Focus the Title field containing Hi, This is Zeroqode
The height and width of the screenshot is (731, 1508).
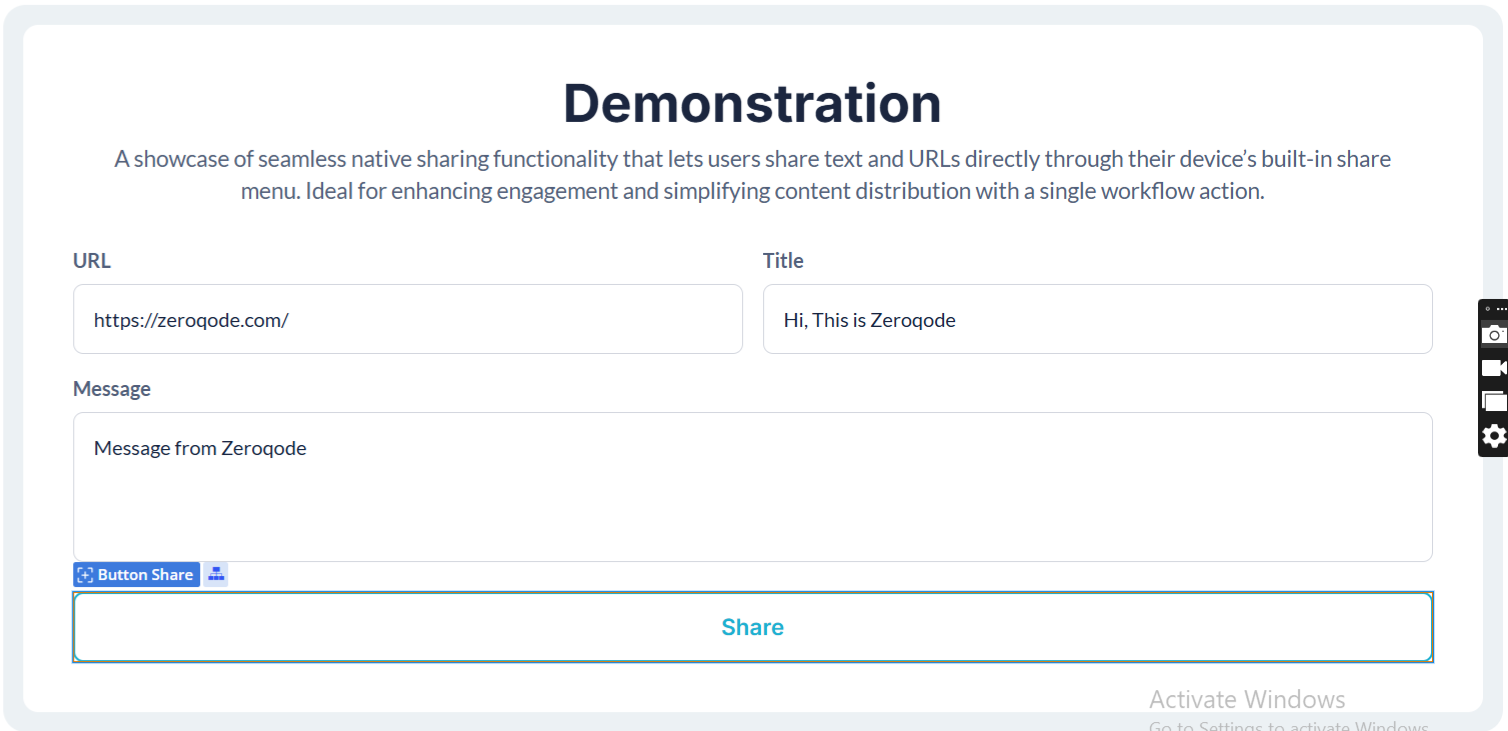pyautogui.click(x=1097, y=320)
